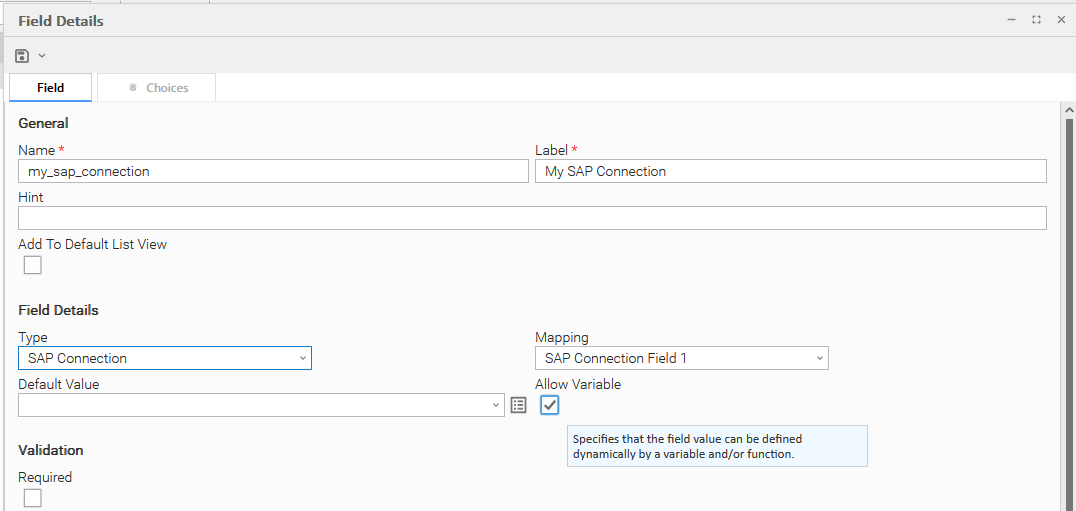Minimize the Field Details window
The width and height of the screenshot is (1076, 511).
tap(1011, 20)
